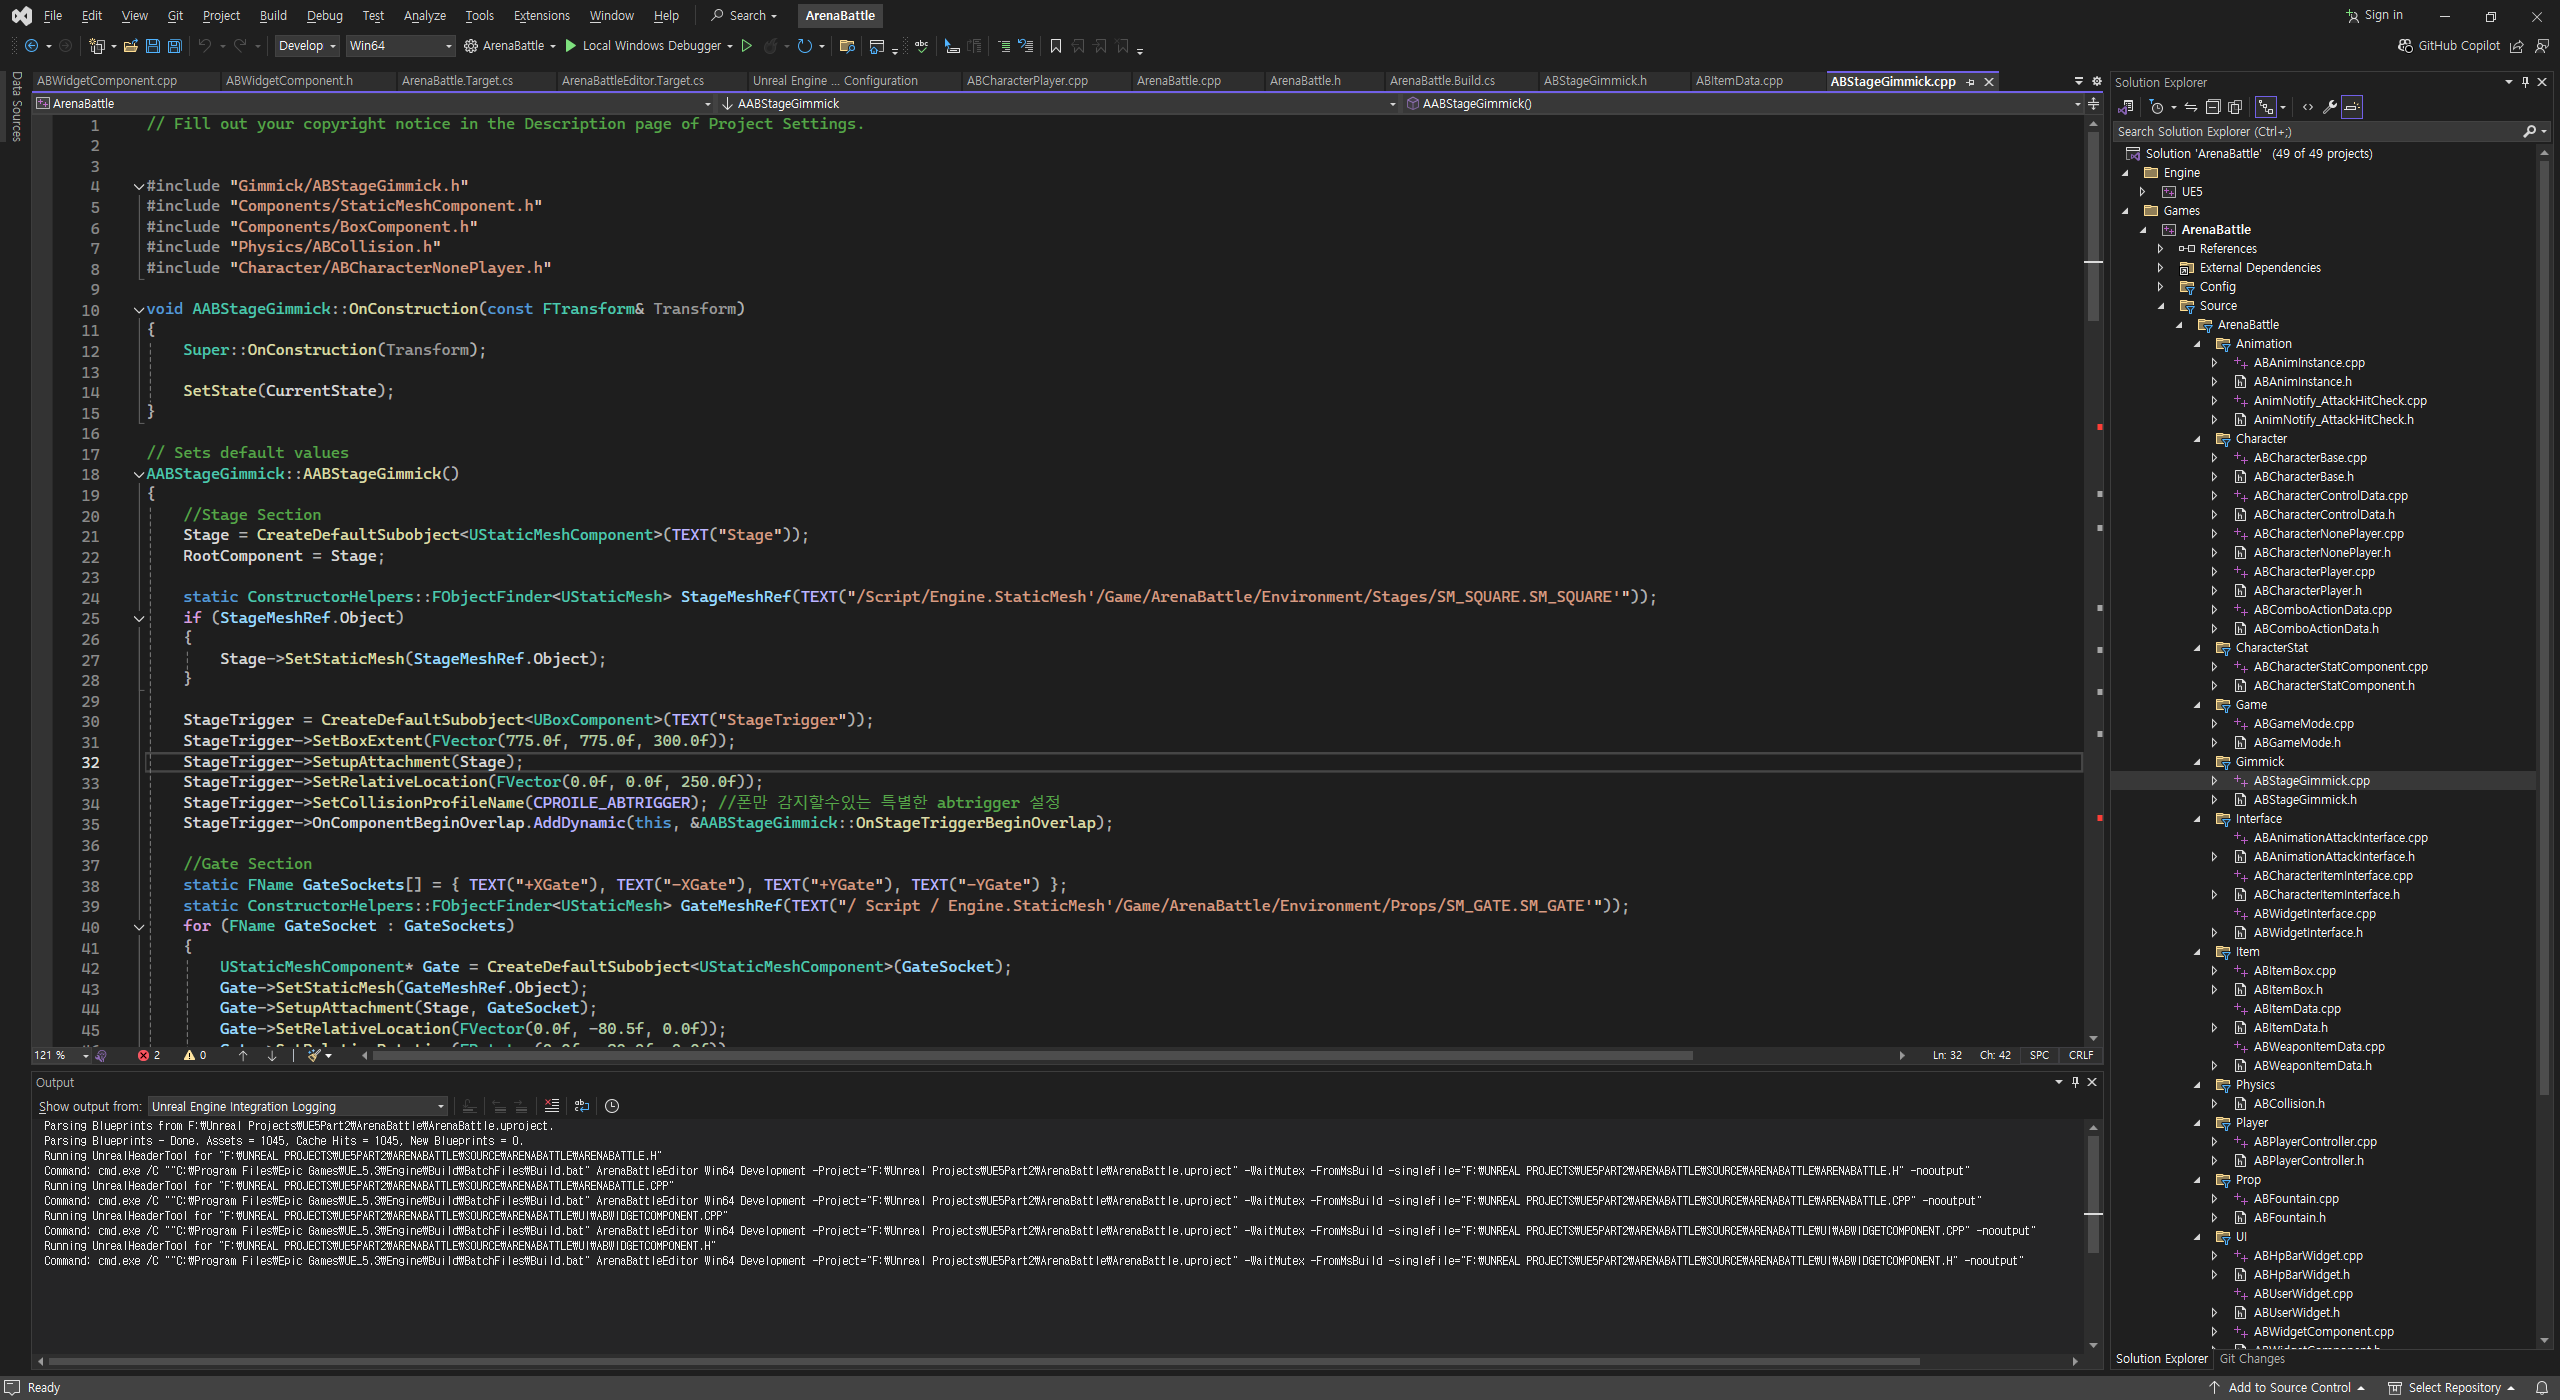Open ABGameMode.cpp in Solution Explorer

[2304, 724]
